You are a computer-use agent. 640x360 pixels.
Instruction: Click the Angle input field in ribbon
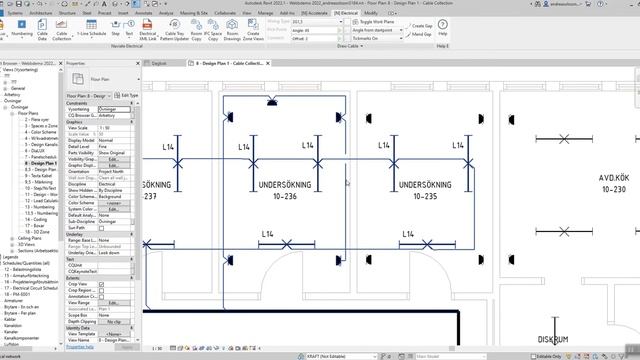[314, 30]
